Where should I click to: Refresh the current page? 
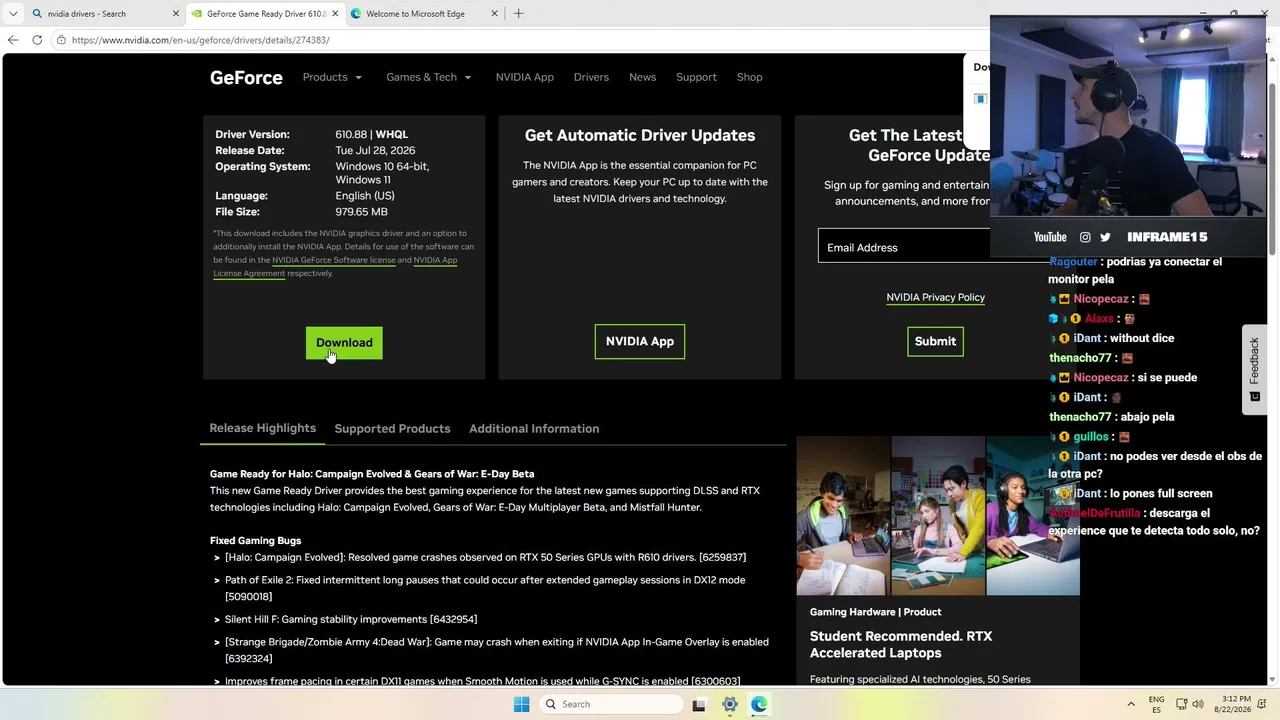[37, 40]
